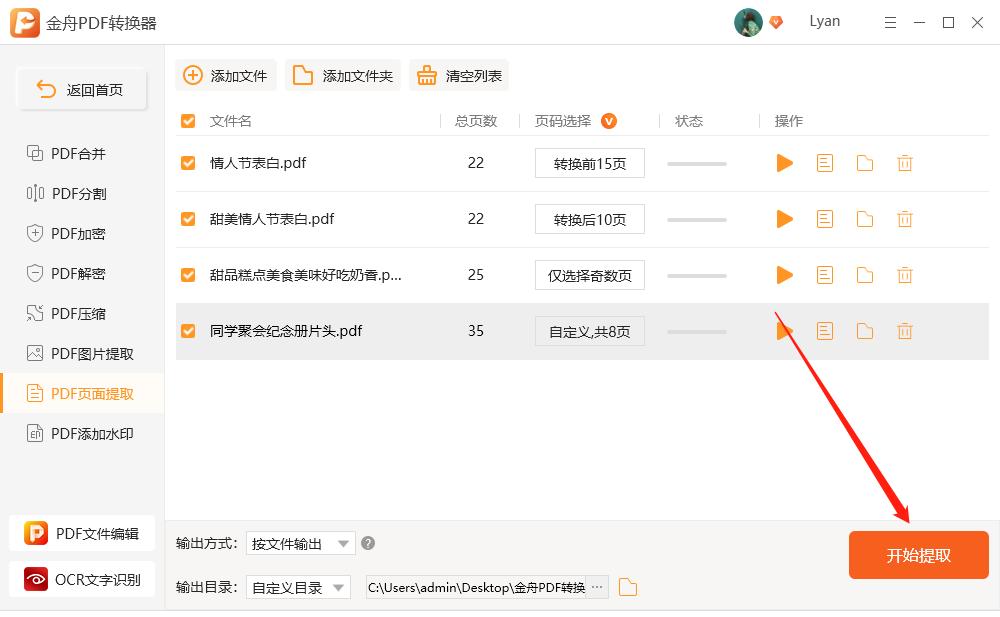
Task: Uncheck 甜品糕点美食美味好吃奶香 file checkbox
Action: 188,275
